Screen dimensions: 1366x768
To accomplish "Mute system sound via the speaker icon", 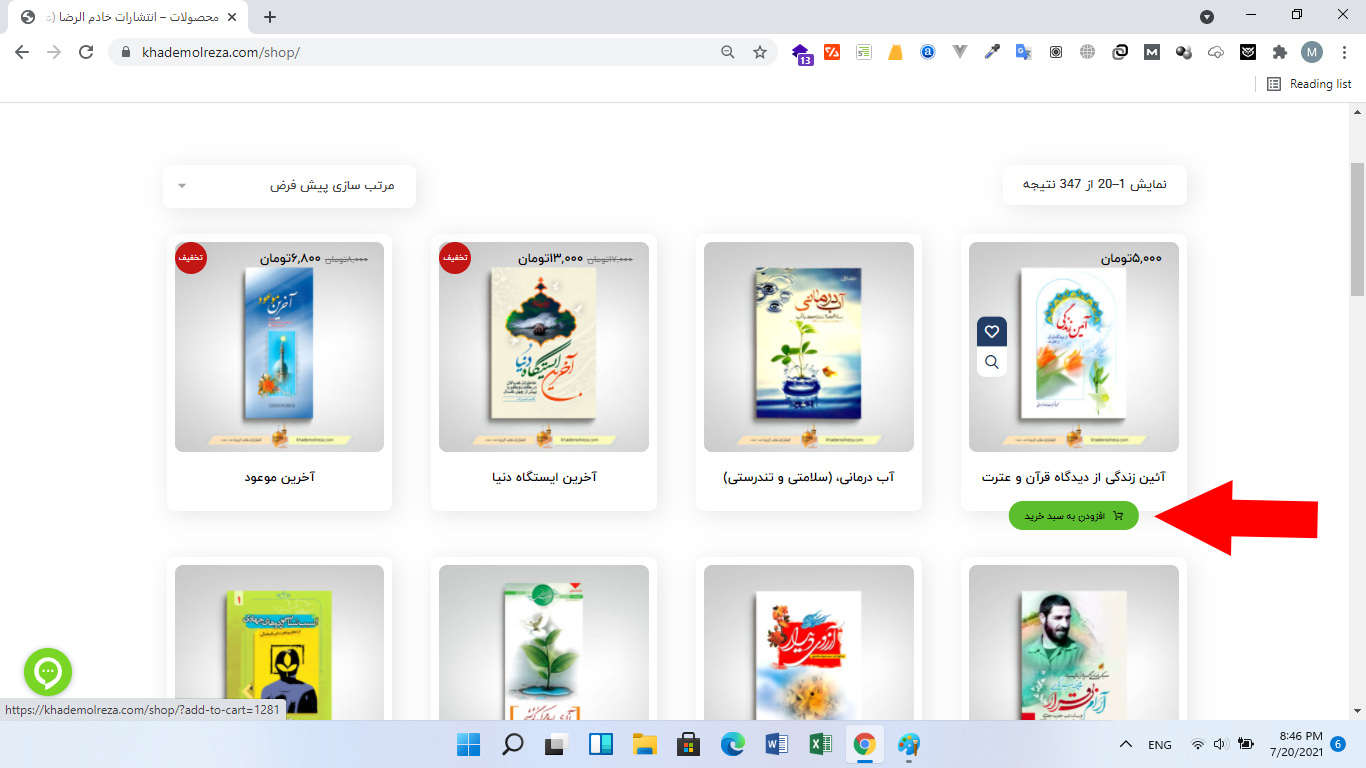I will [1219, 744].
